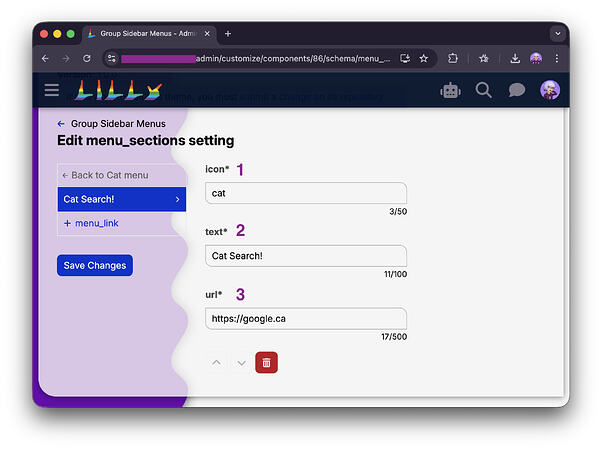Open site search magnifier icon
Screen dimensions: 601x450
(x=483, y=90)
